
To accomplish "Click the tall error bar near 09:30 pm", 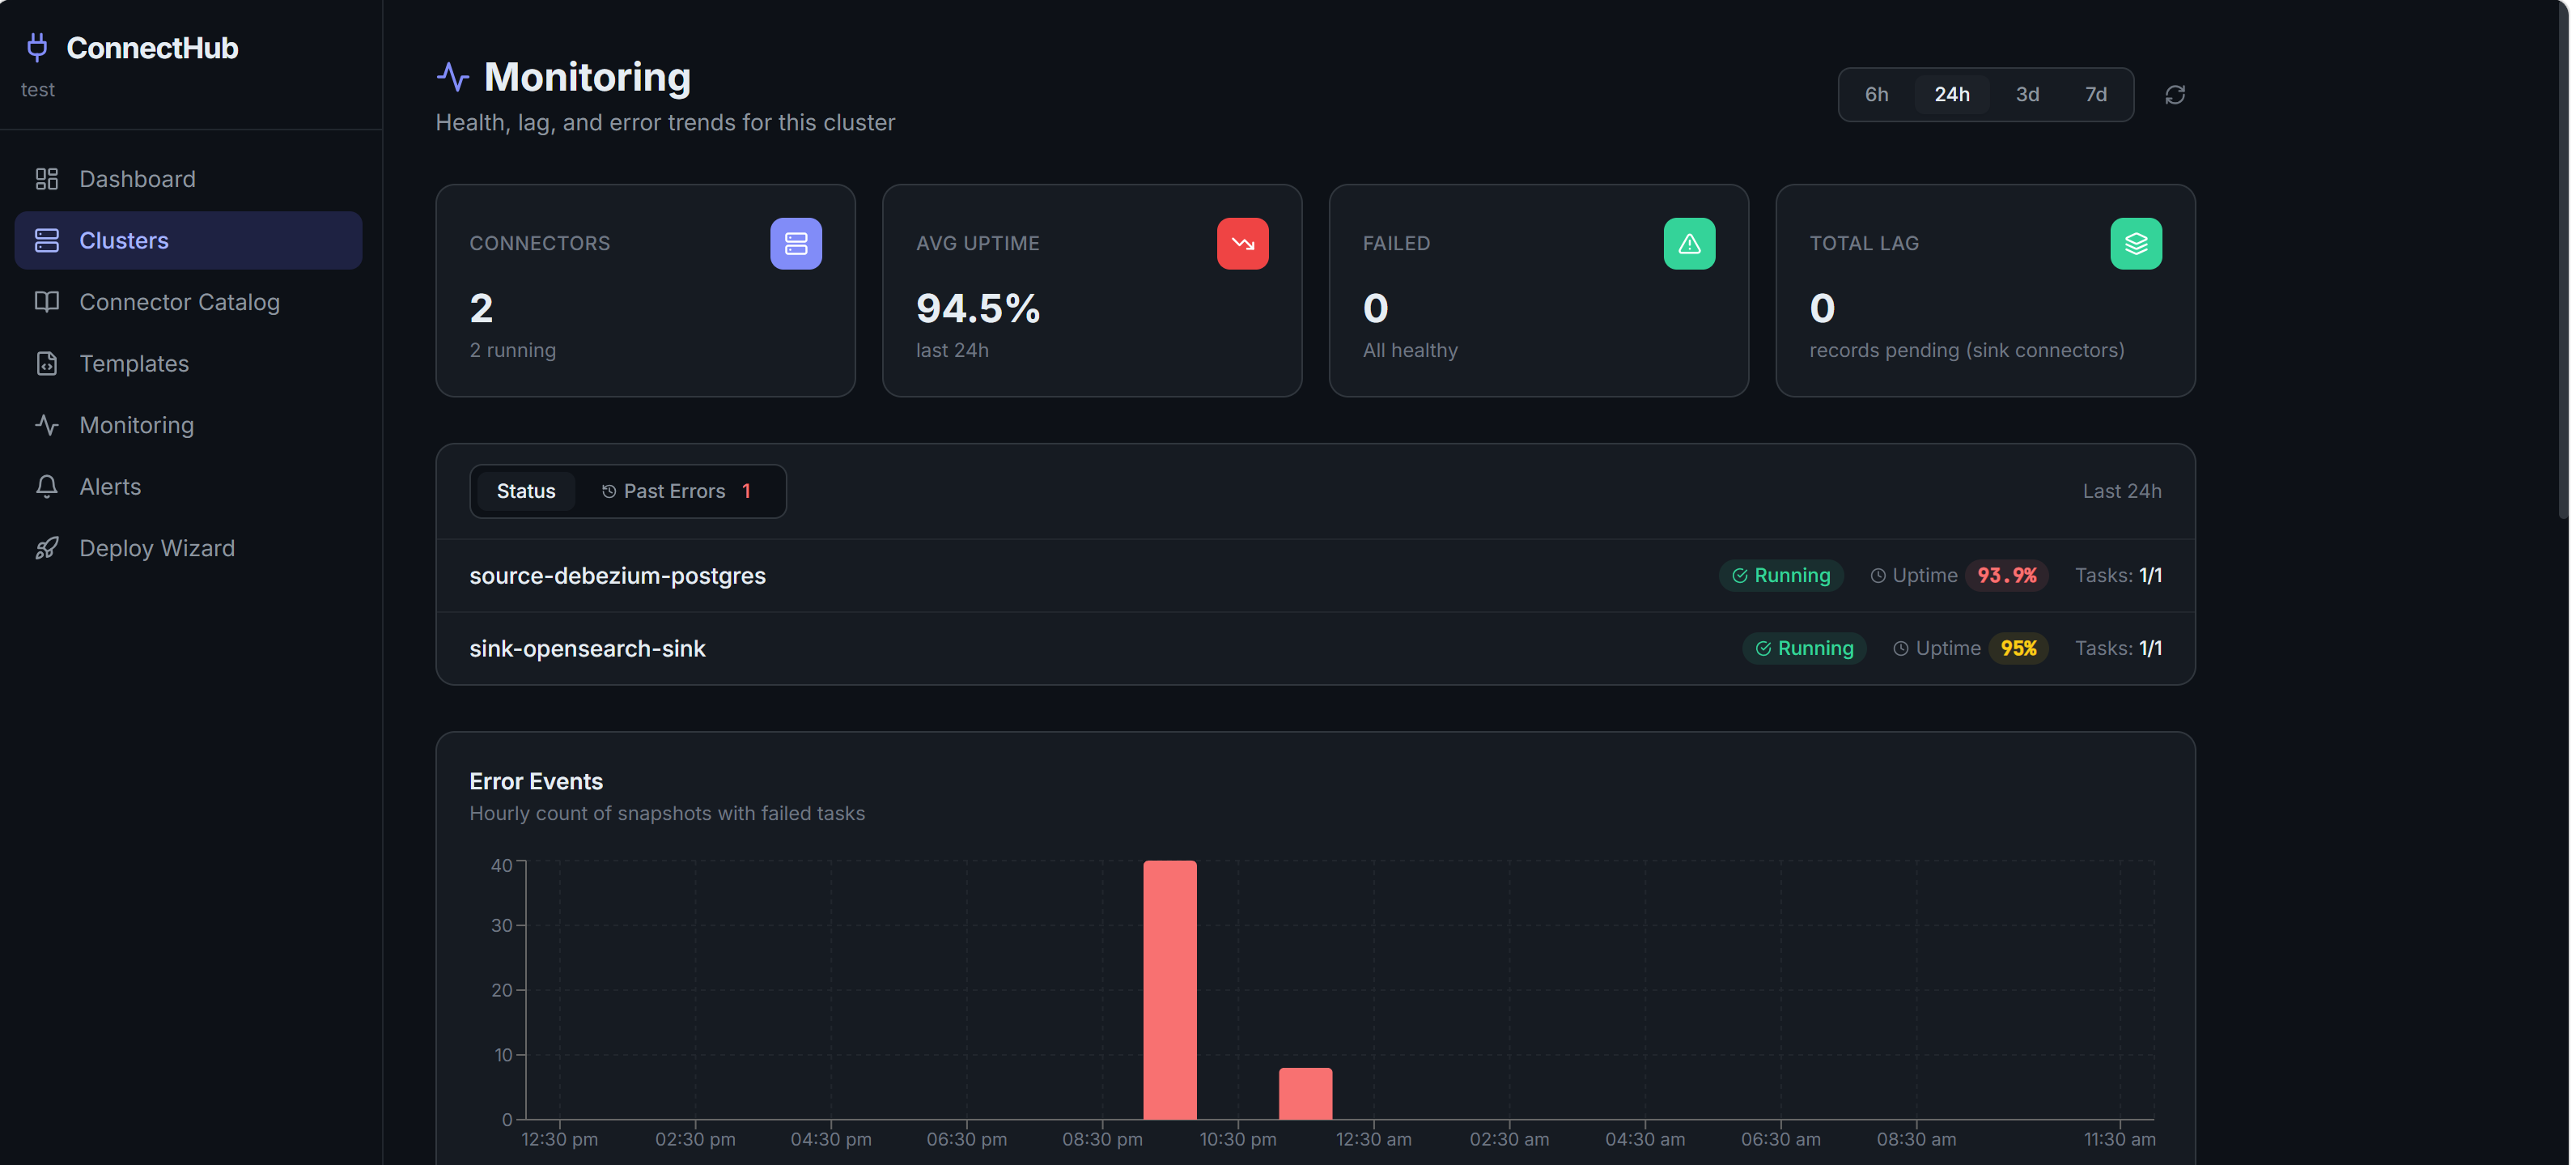I will 1170,990.
